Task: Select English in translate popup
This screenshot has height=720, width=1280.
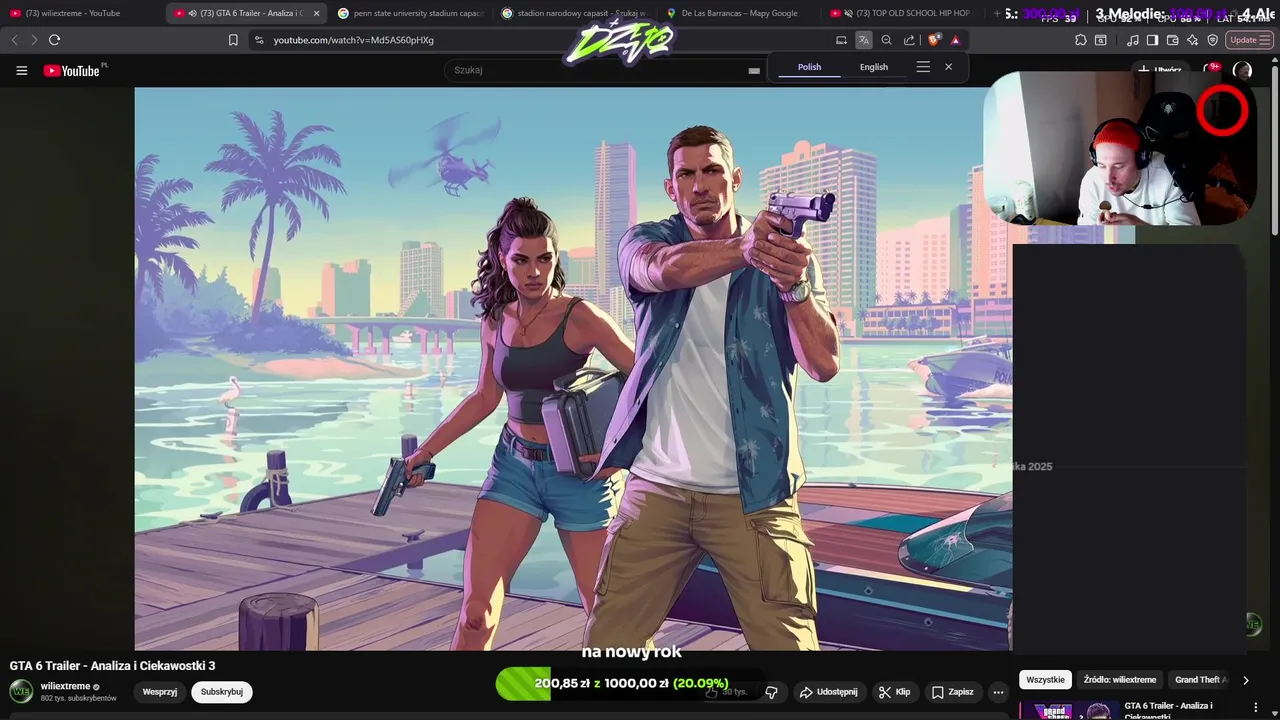Action: (873, 67)
